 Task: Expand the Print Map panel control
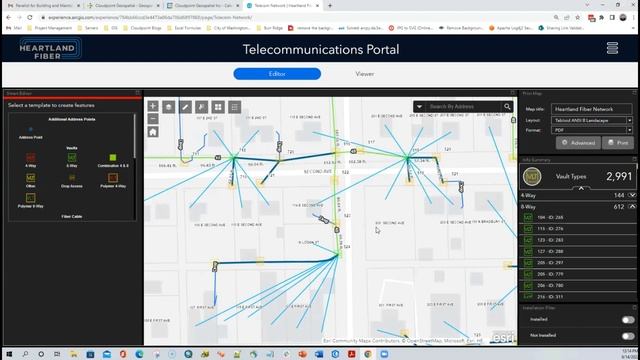[634, 93]
